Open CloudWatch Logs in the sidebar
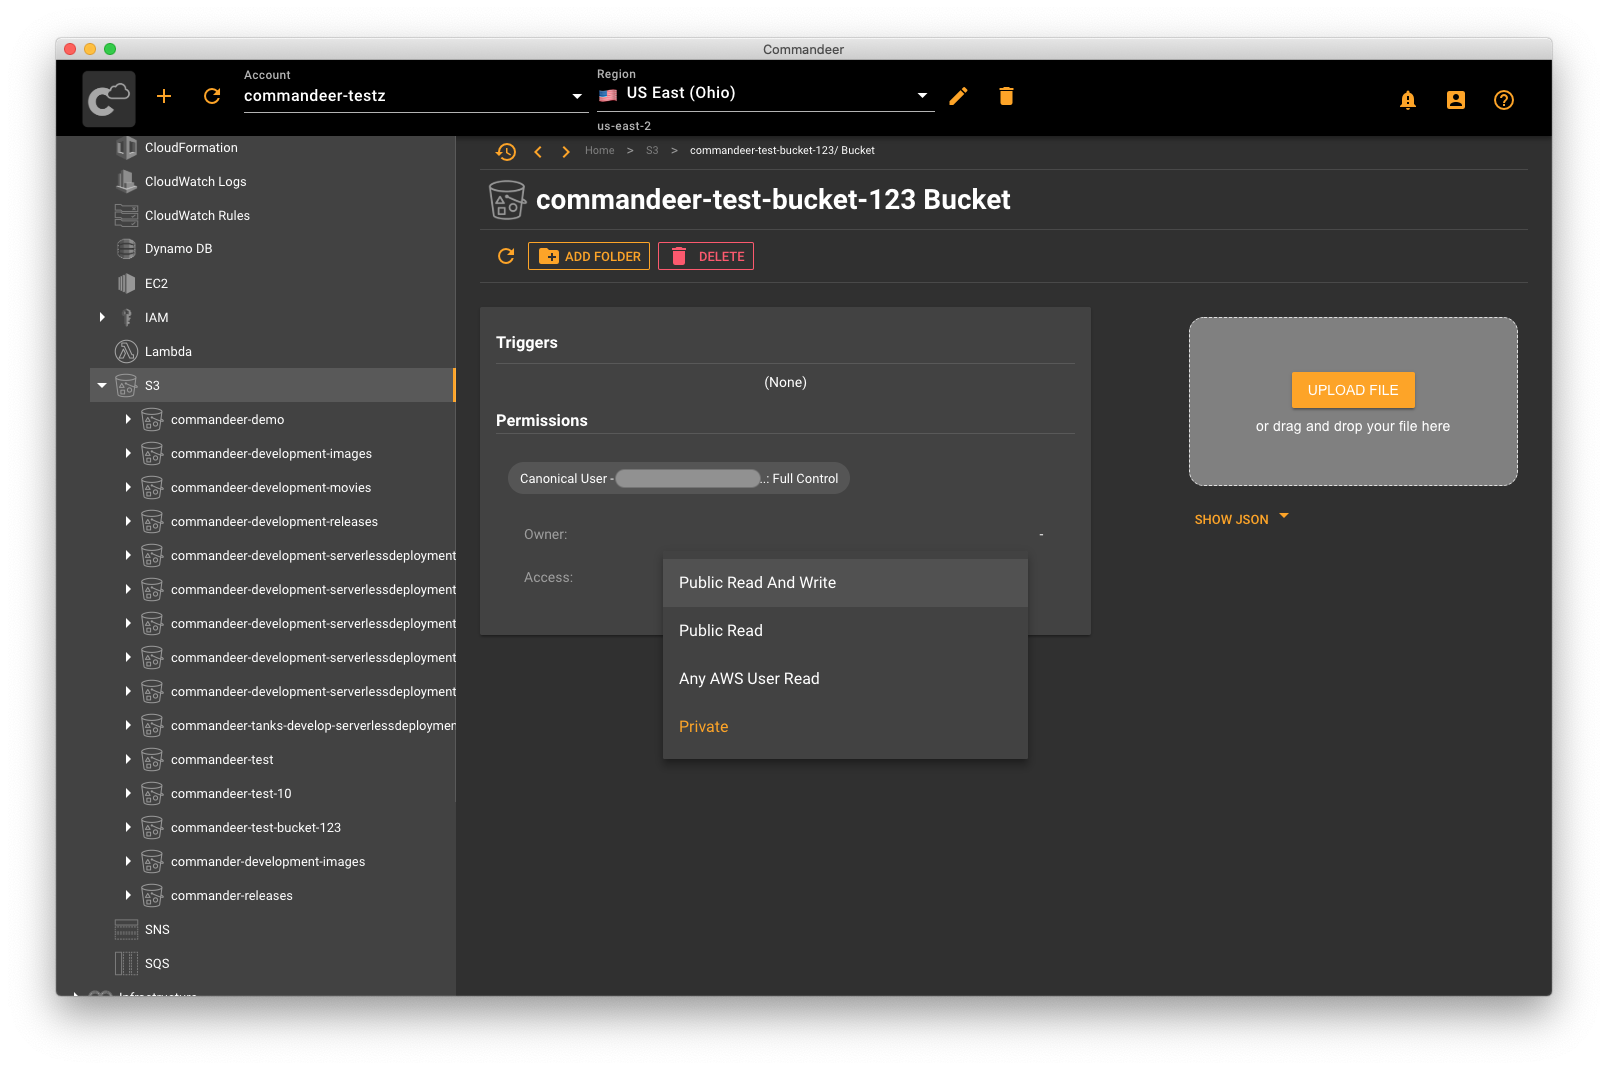The image size is (1608, 1070). [x=195, y=181]
